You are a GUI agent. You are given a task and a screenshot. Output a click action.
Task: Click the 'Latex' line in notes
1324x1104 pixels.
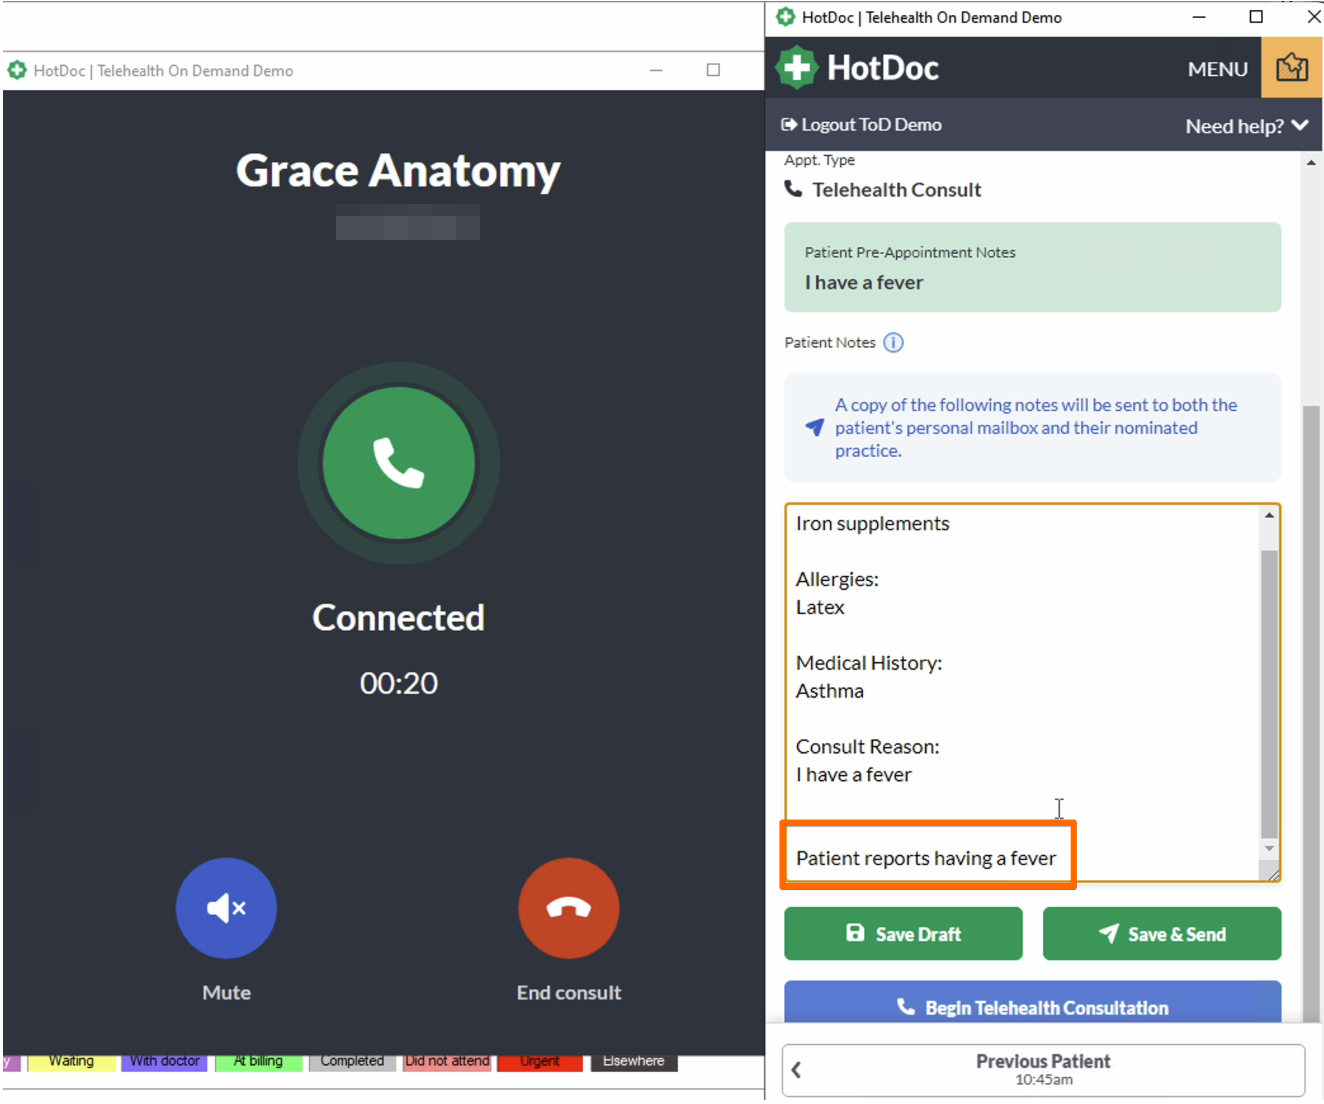(x=820, y=607)
